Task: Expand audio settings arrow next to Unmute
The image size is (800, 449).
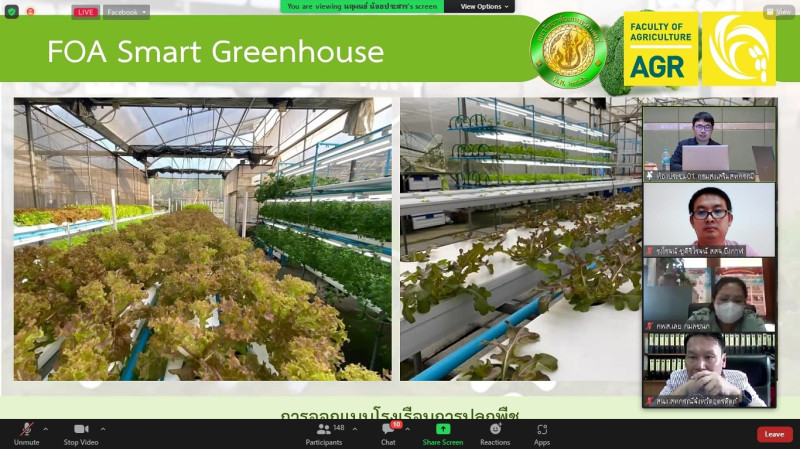Action: pos(45,429)
